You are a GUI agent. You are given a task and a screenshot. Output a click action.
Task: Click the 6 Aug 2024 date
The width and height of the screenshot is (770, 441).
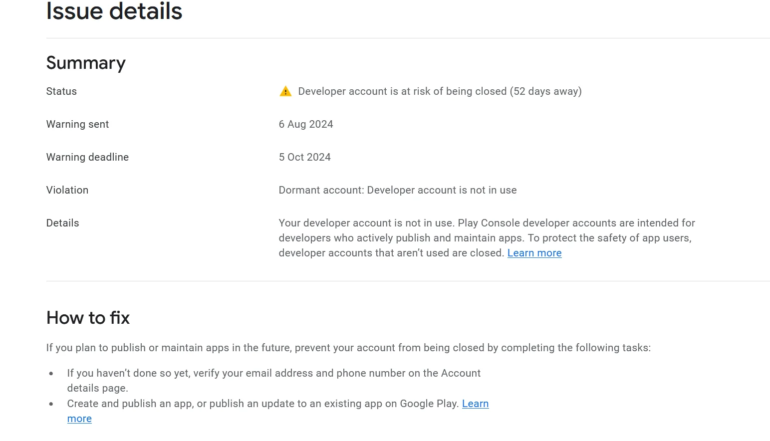[305, 124]
